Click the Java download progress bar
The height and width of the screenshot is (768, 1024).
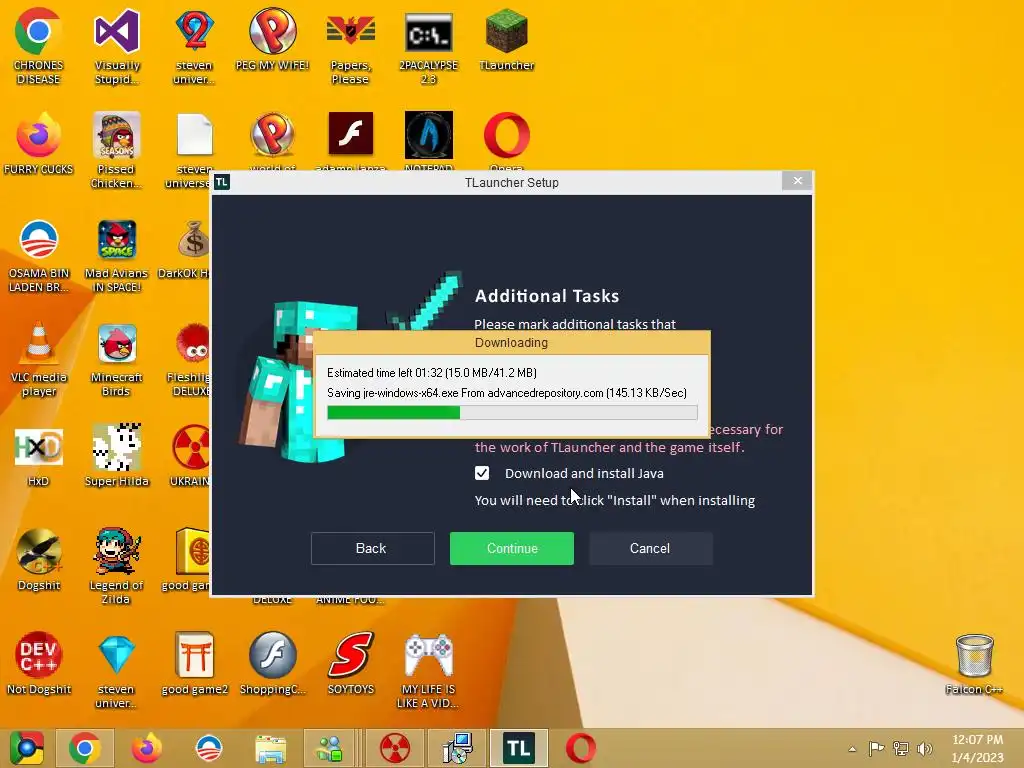pos(512,412)
